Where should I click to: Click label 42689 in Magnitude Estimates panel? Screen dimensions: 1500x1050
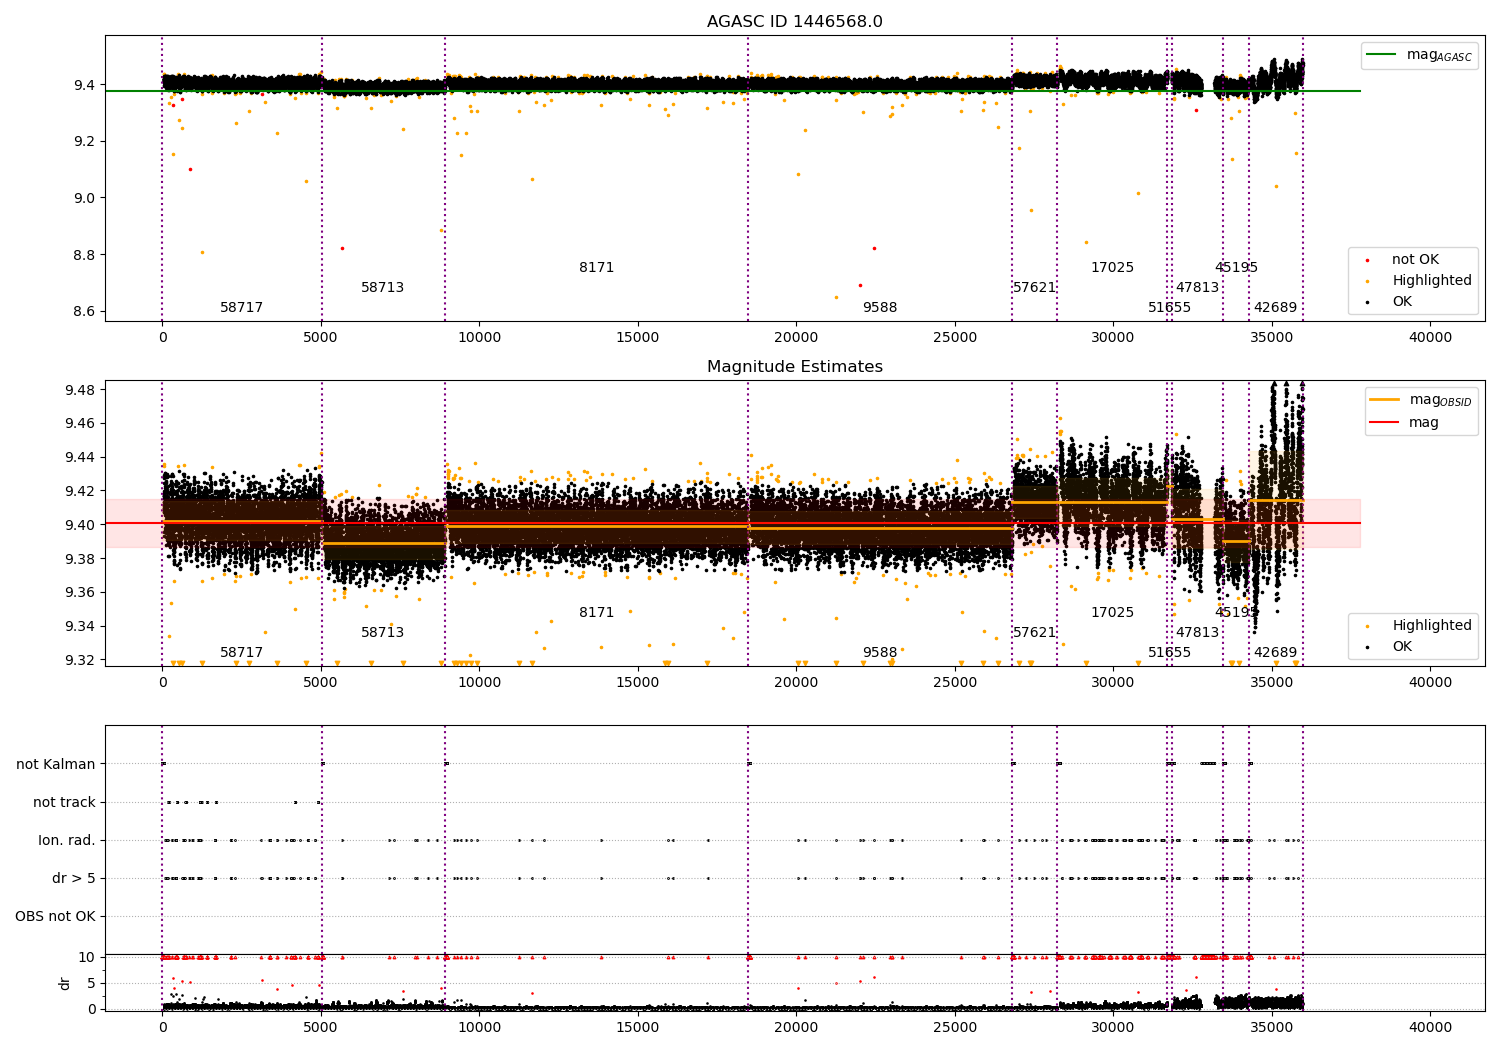[x=1275, y=653]
